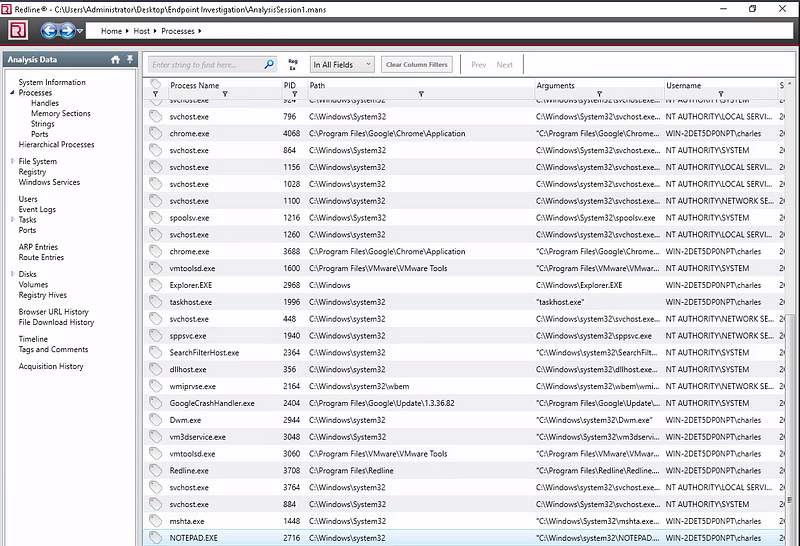Open Tags and Comments
This screenshot has height=546, width=800.
tap(54, 349)
